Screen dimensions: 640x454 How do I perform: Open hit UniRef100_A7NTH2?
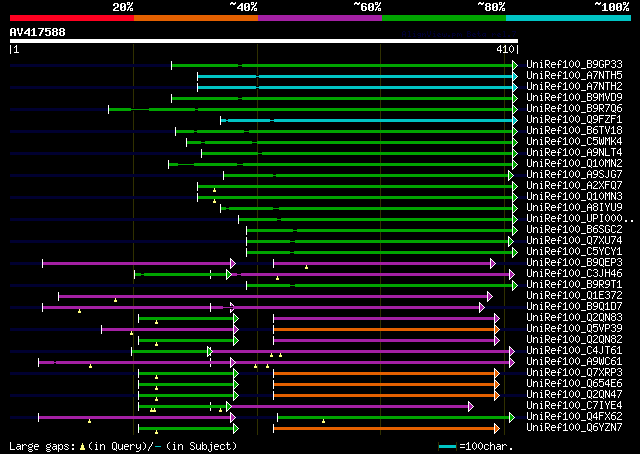tap(574, 87)
